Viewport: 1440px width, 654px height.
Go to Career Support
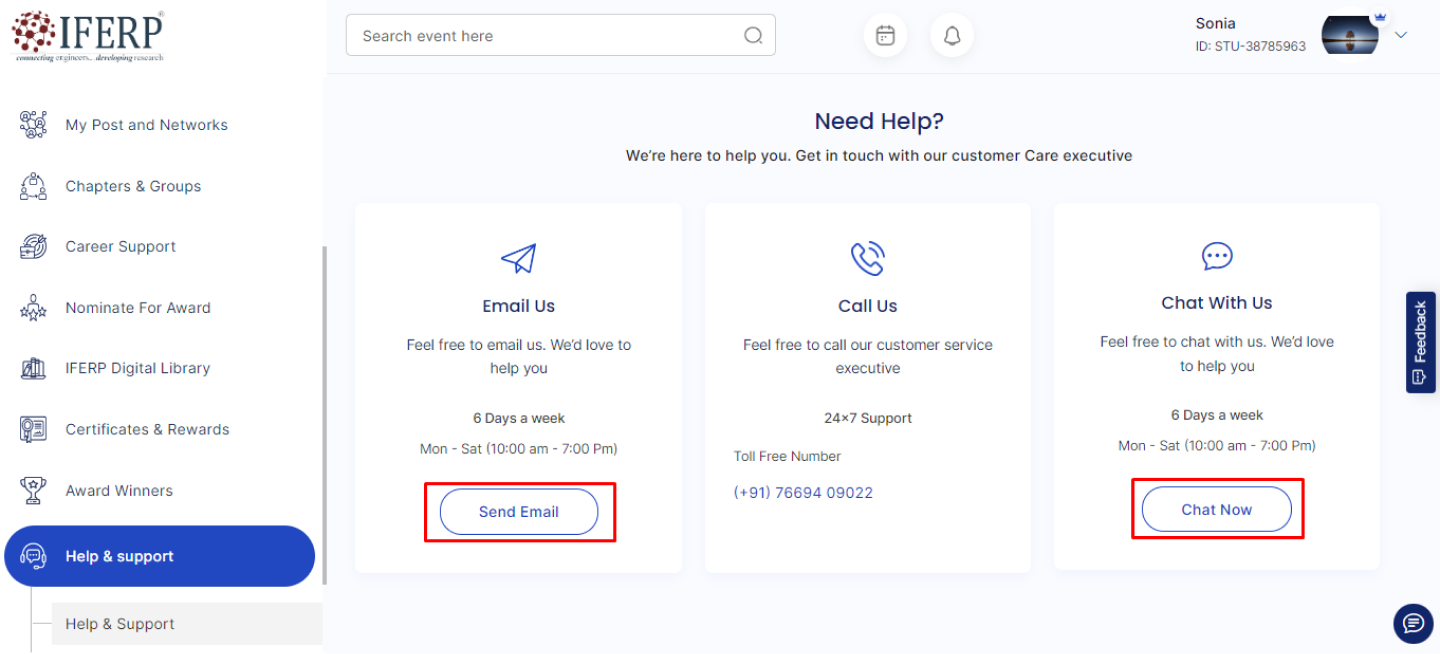[x=120, y=247]
